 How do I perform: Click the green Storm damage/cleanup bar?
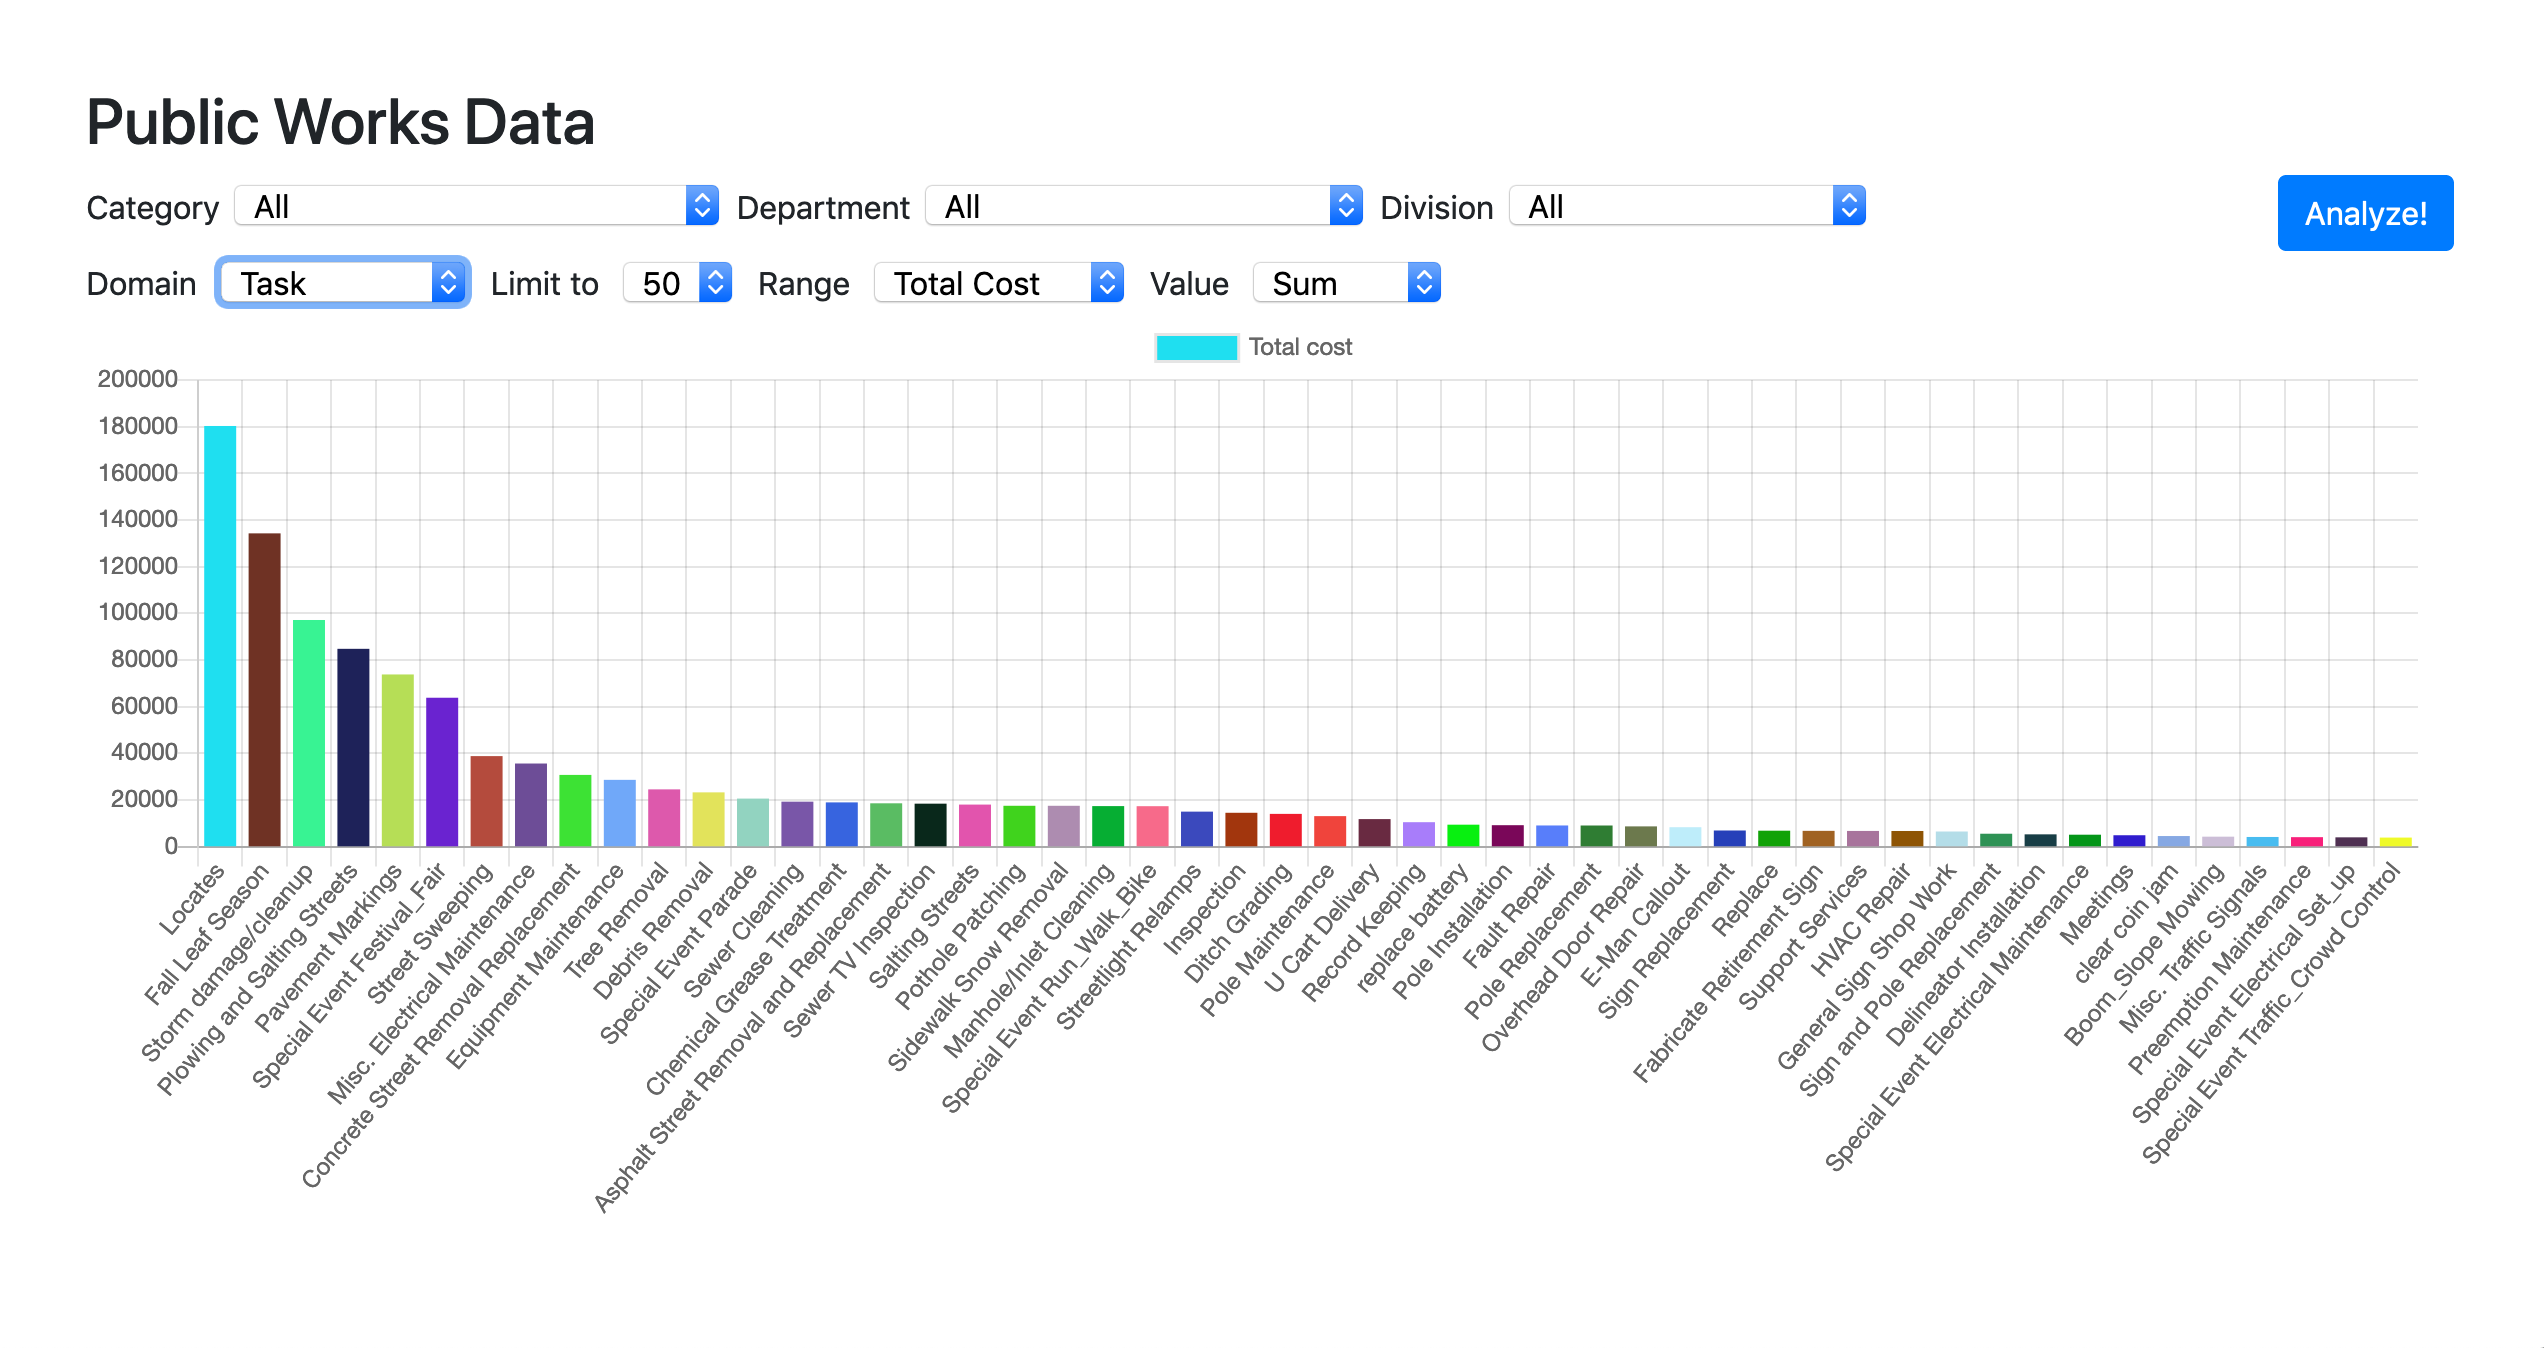[309, 733]
